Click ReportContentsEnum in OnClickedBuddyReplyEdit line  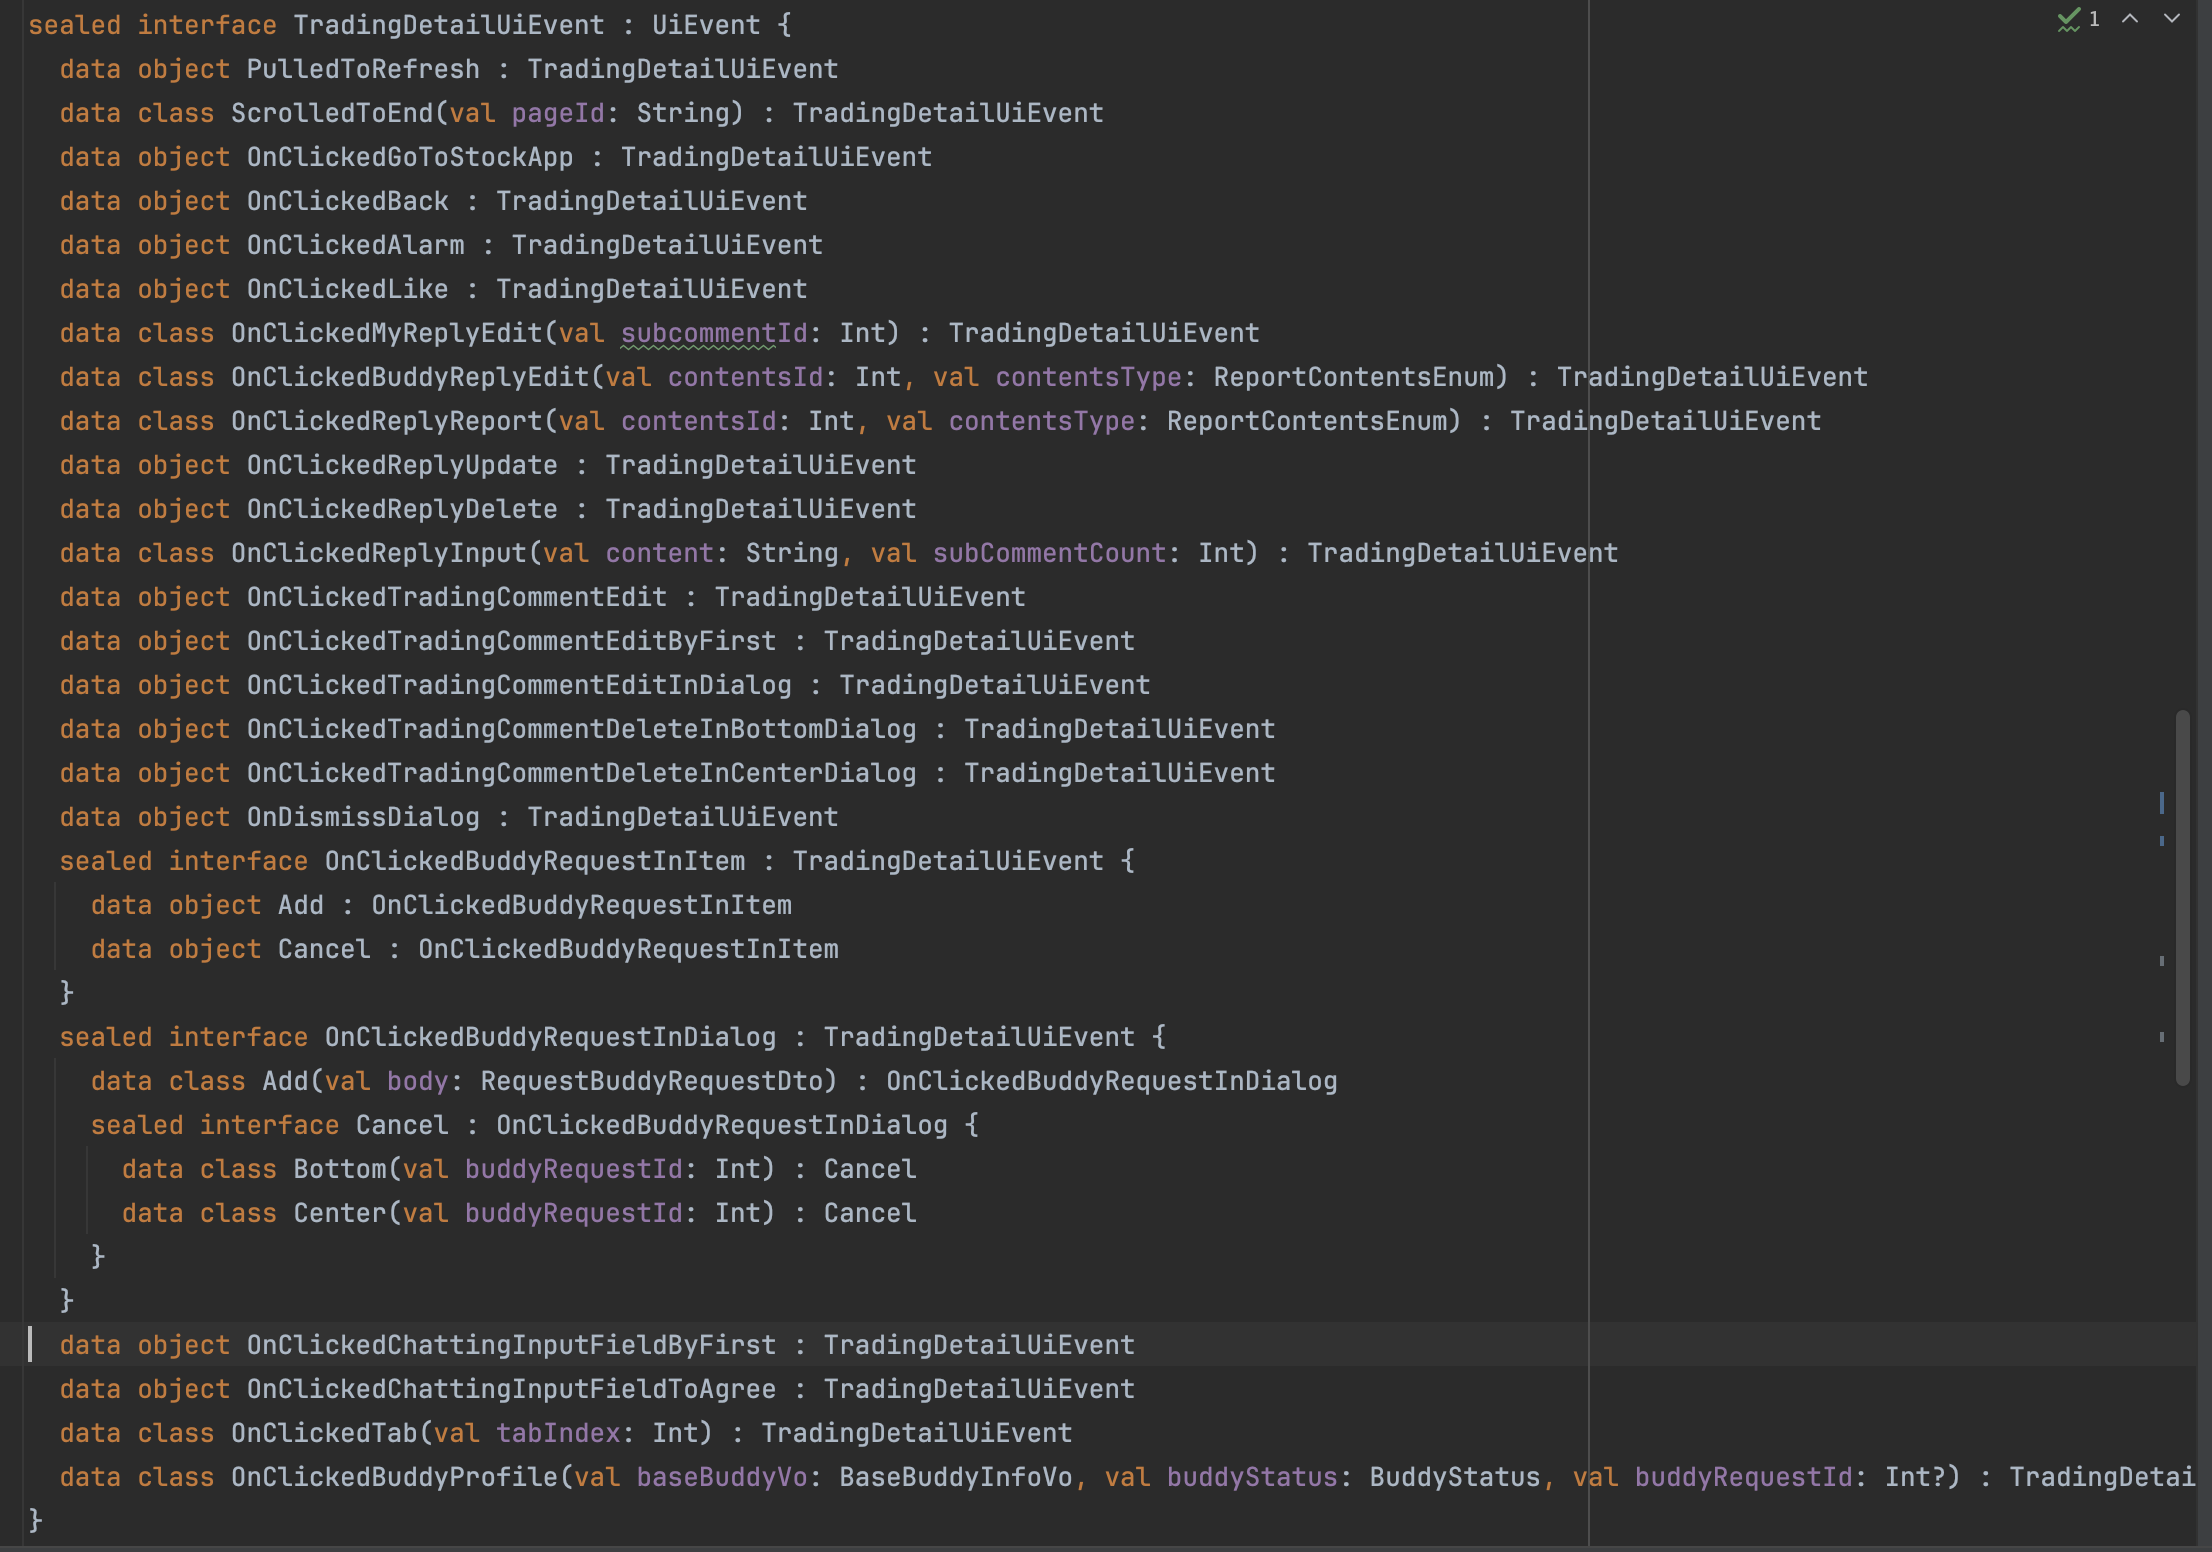click(1353, 377)
